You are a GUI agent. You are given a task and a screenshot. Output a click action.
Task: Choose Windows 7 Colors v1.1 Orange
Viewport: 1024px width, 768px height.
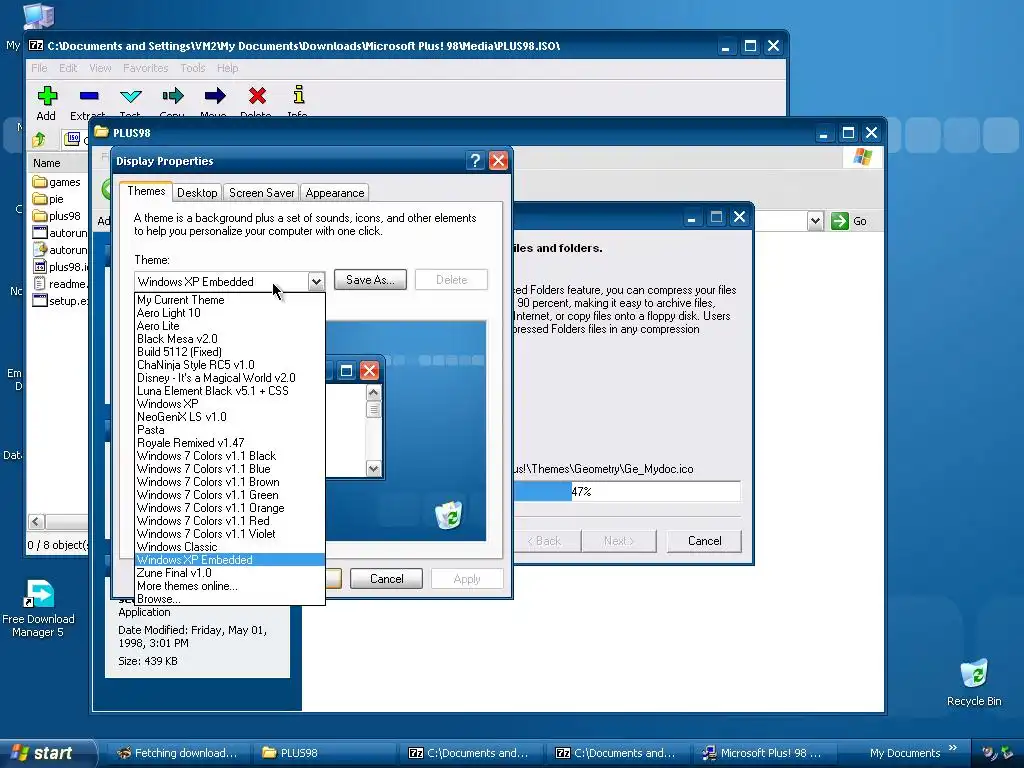pos(229,507)
